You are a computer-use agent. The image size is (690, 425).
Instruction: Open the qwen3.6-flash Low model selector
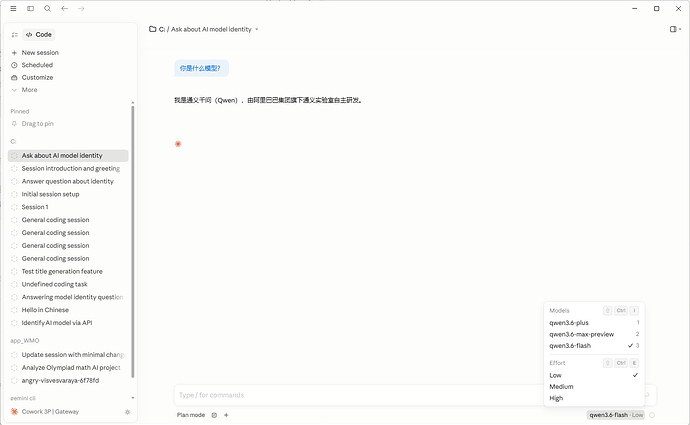pyautogui.click(x=616, y=415)
